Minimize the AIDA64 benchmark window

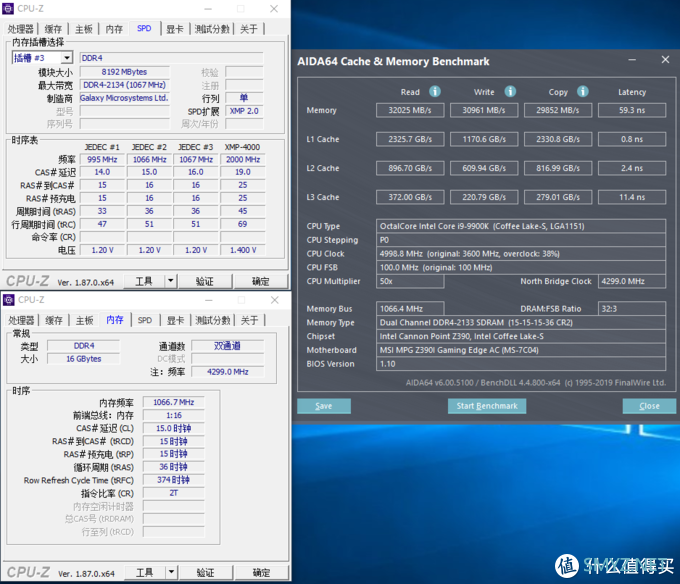(632, 60)
